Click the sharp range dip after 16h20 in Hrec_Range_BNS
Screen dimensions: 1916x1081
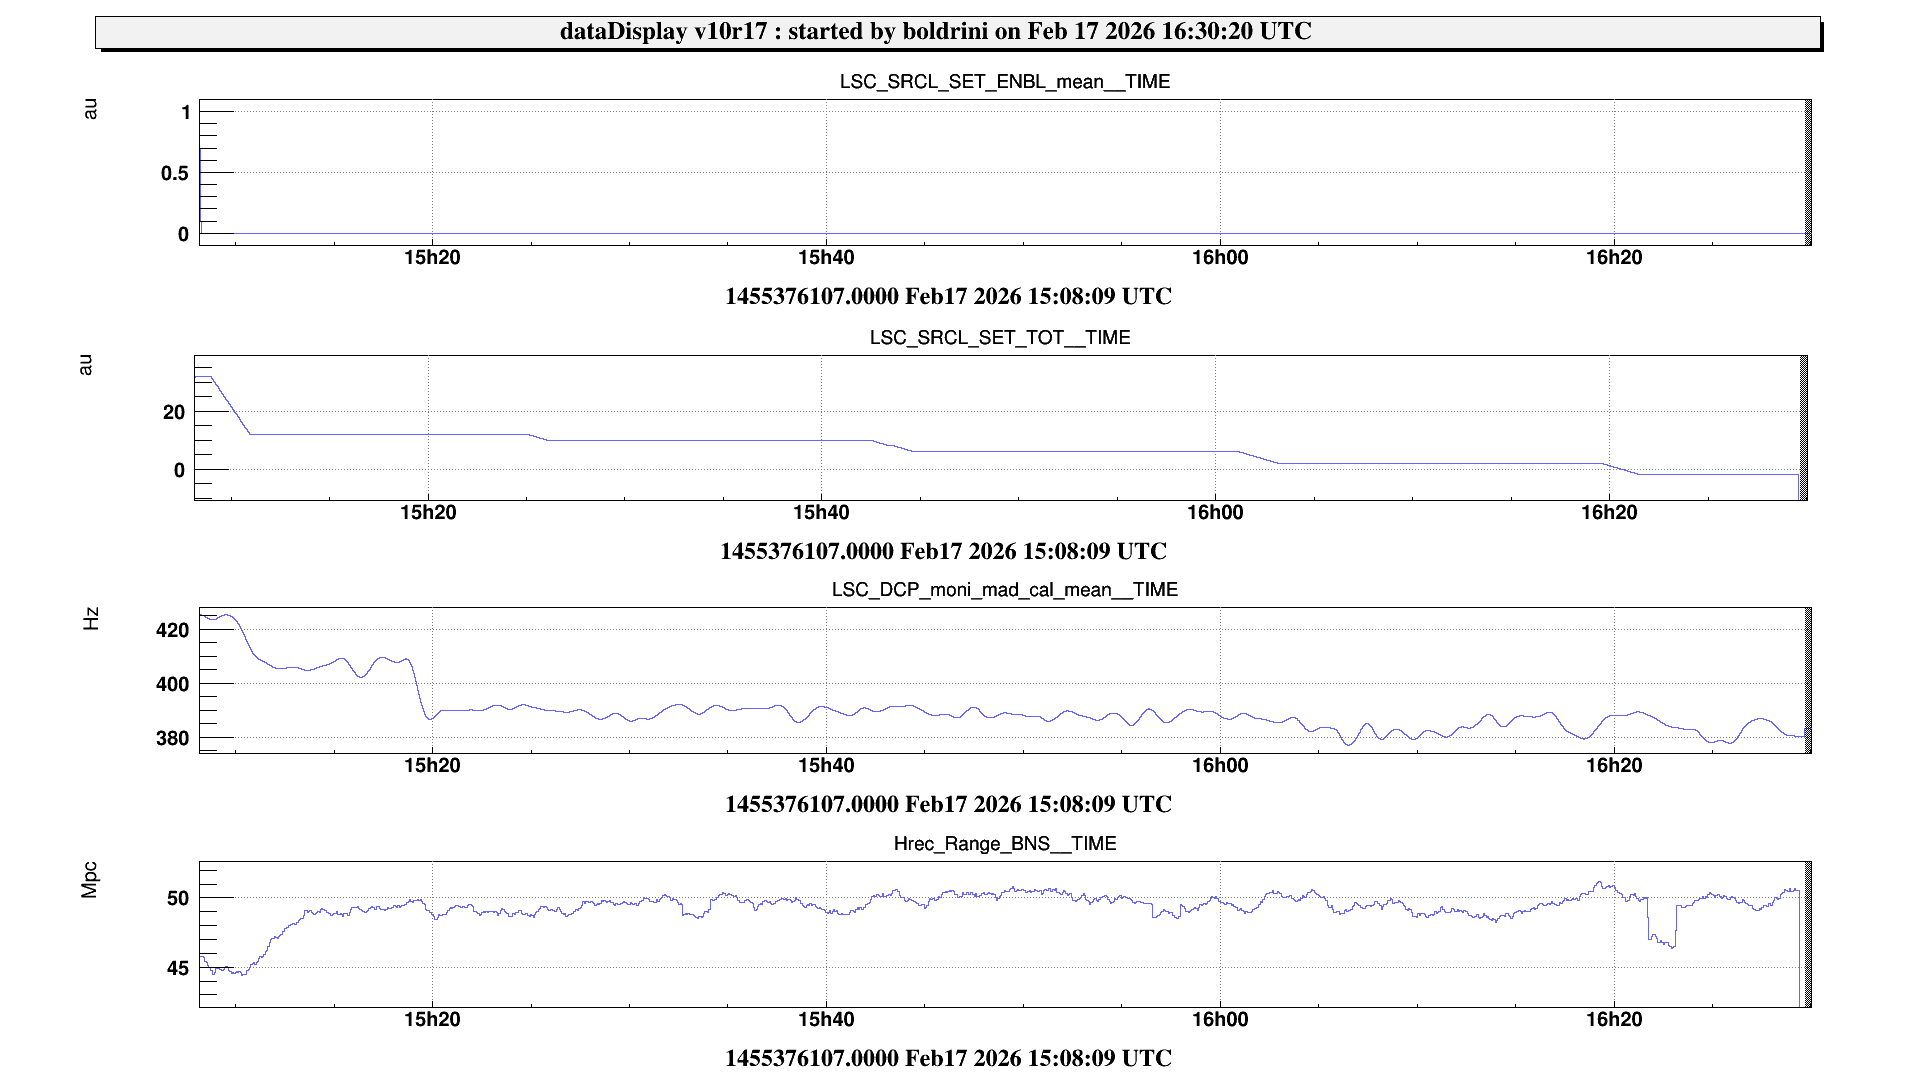click(1661, 940)
